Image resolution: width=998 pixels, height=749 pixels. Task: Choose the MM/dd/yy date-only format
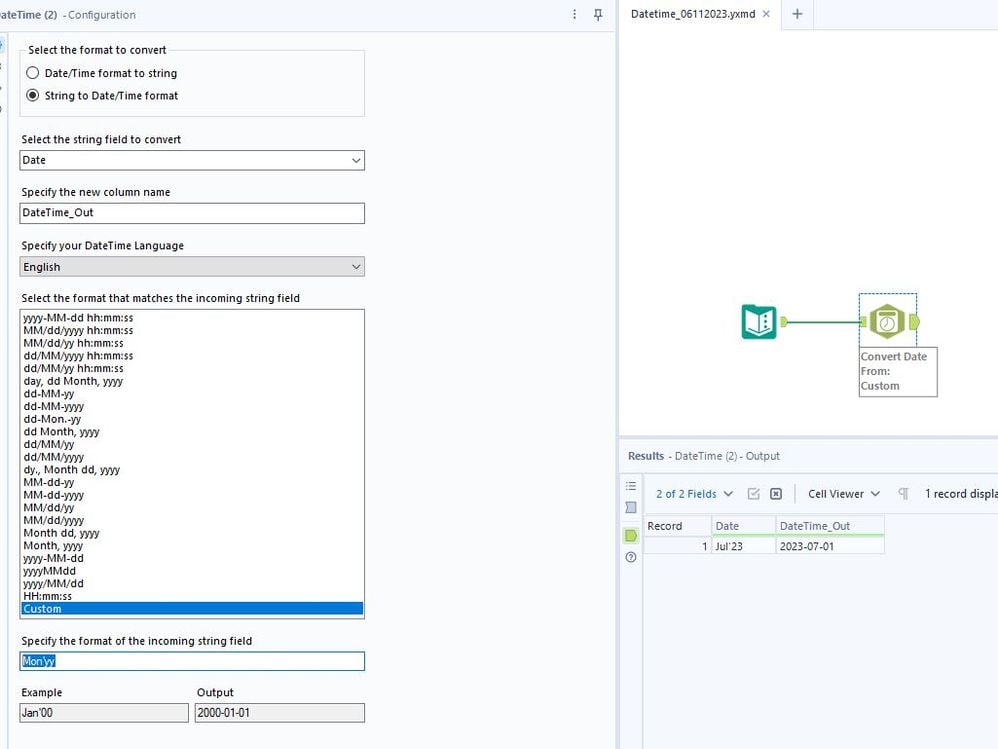coord(192,508)
